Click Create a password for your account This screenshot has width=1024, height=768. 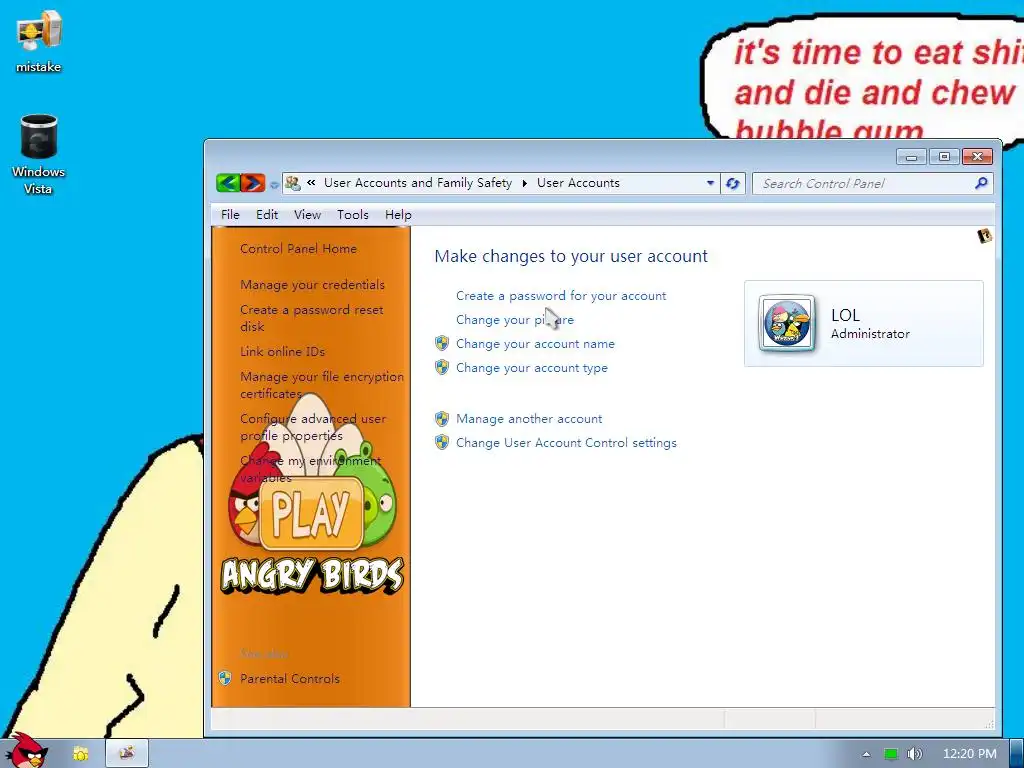coord(561,296)
